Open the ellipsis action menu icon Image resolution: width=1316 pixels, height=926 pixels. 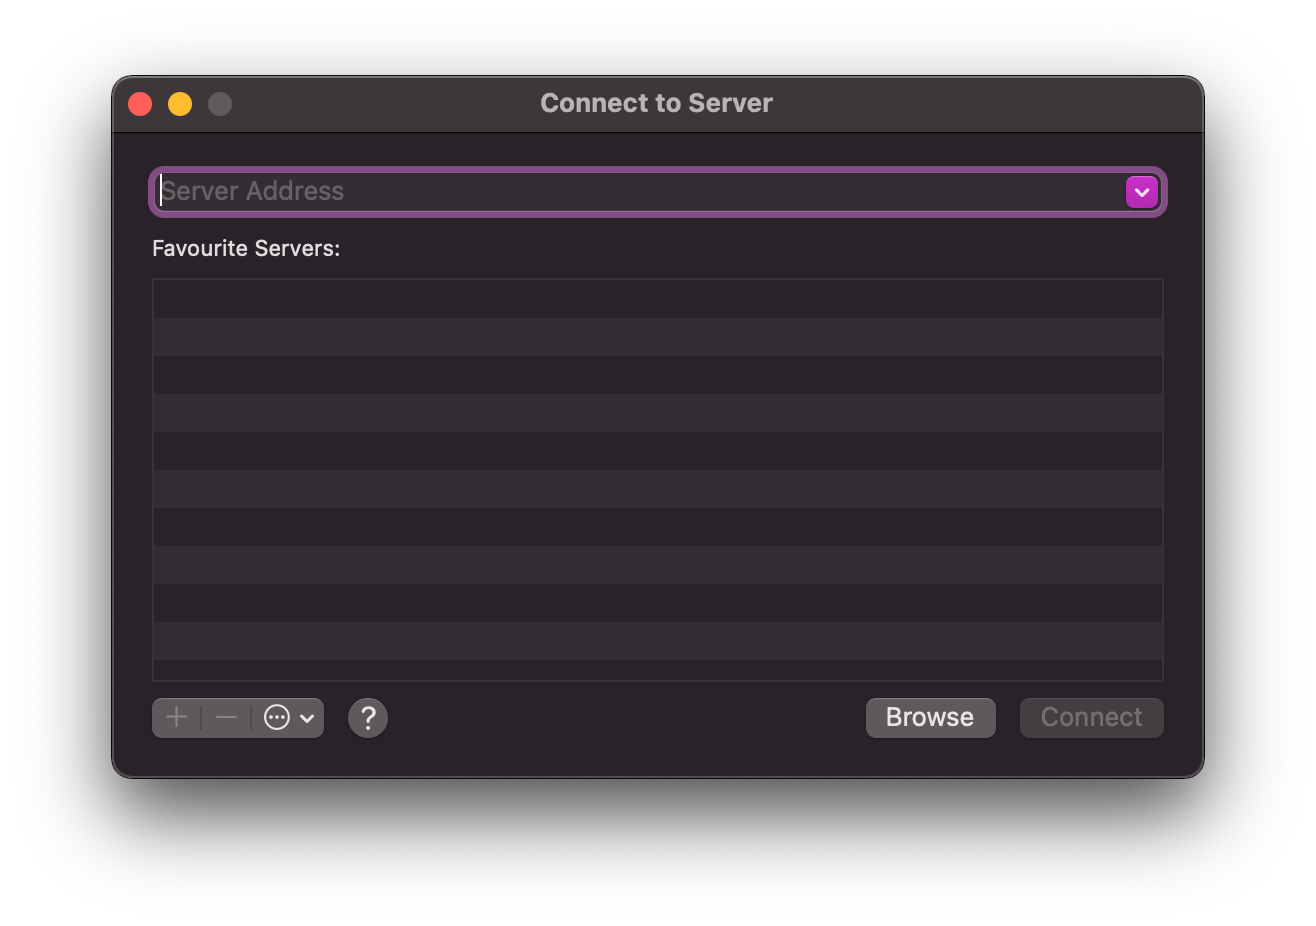(x=277, y=717)
